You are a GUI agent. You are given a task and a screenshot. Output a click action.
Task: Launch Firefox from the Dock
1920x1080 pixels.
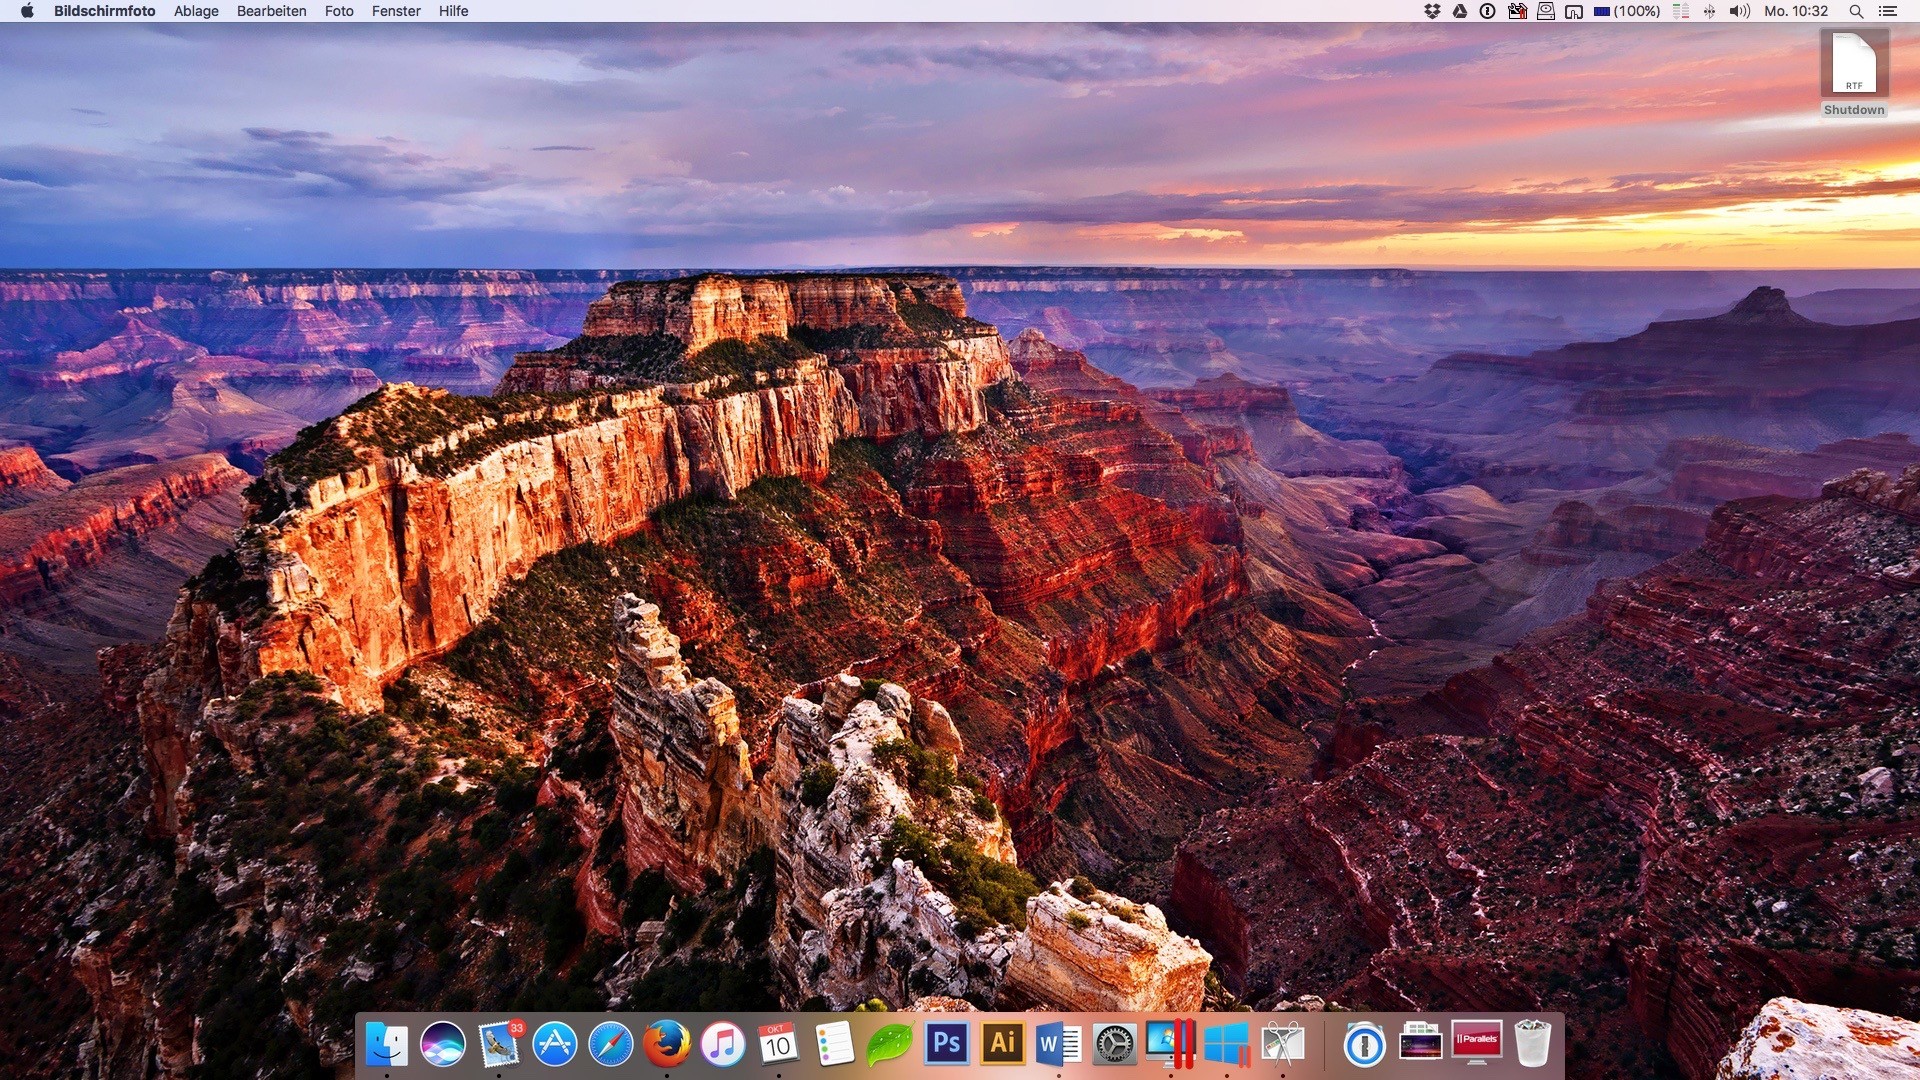(666, 1044)
